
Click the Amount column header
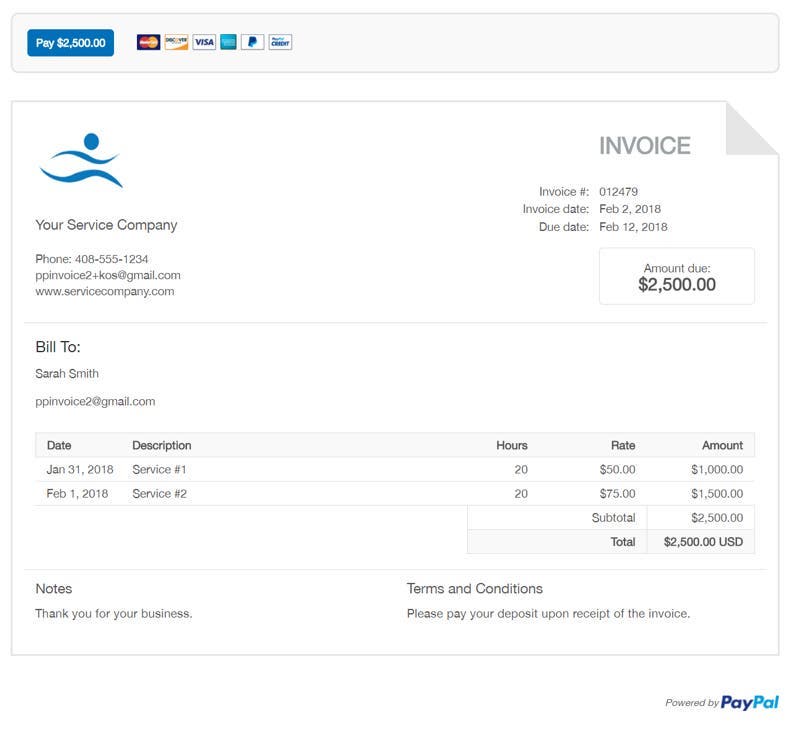(722, 445)
